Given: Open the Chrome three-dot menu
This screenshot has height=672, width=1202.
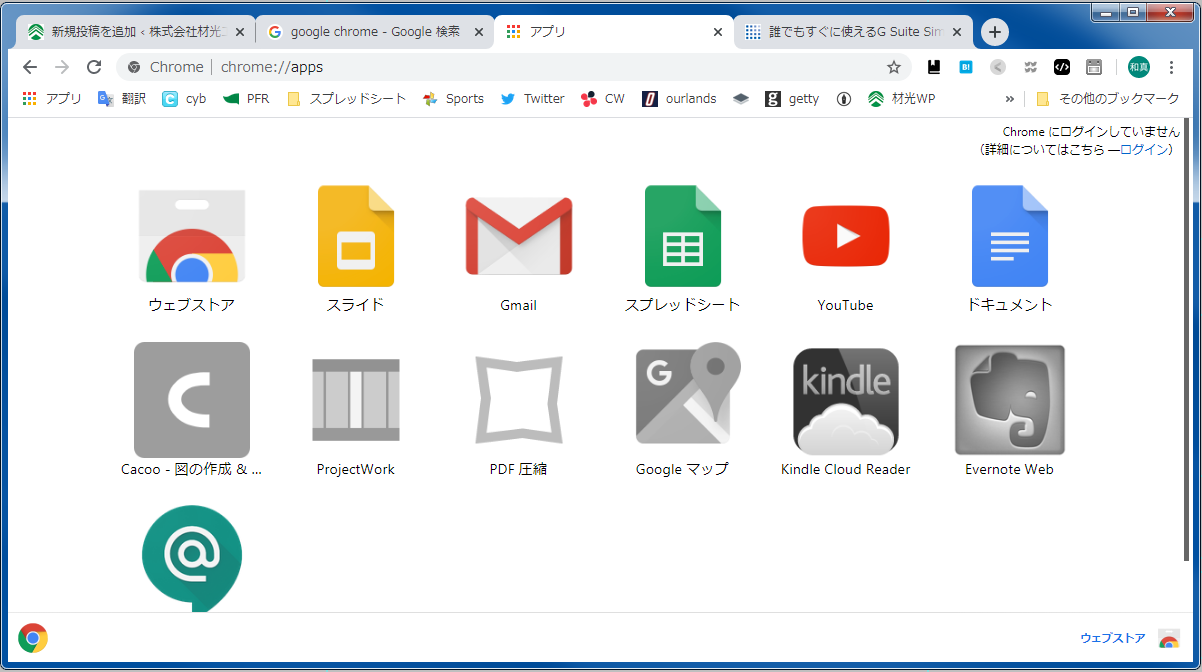Looking at the screenshot, I should 1171,67.
